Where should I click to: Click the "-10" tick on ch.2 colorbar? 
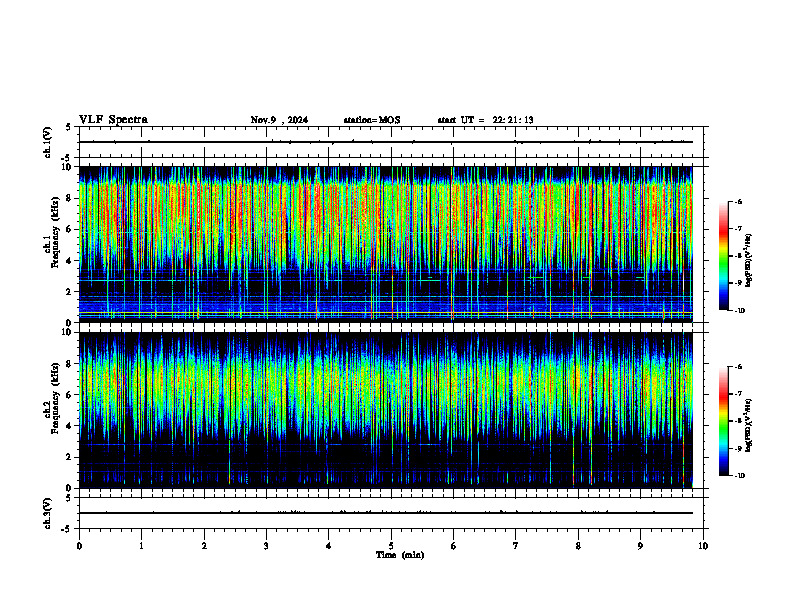pos(740,476)
